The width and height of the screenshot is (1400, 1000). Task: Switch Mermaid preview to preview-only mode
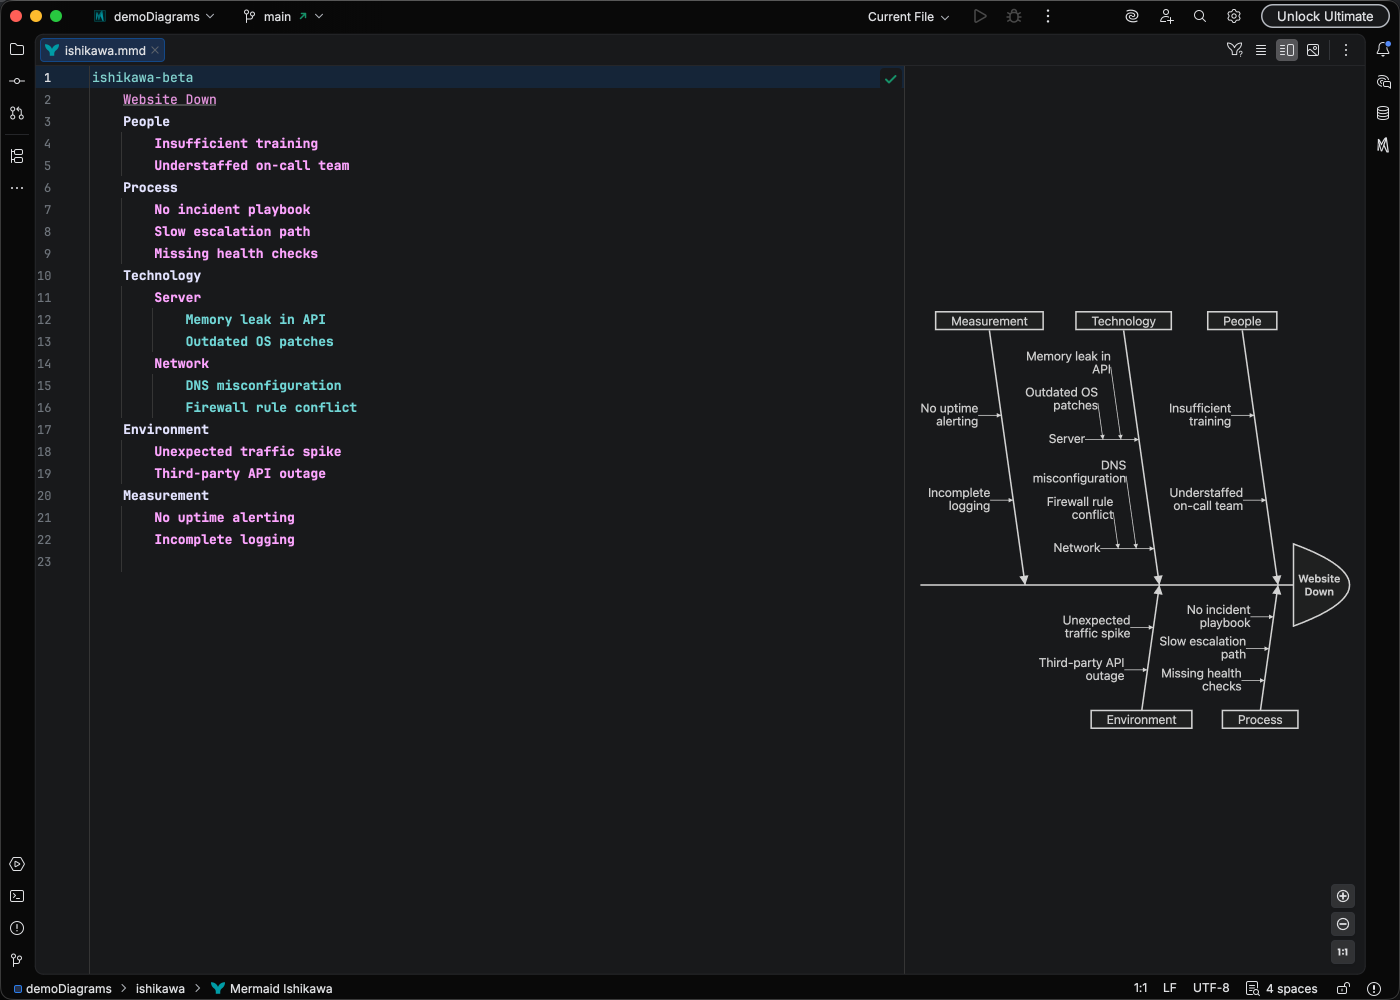[x=1313, y=49]
